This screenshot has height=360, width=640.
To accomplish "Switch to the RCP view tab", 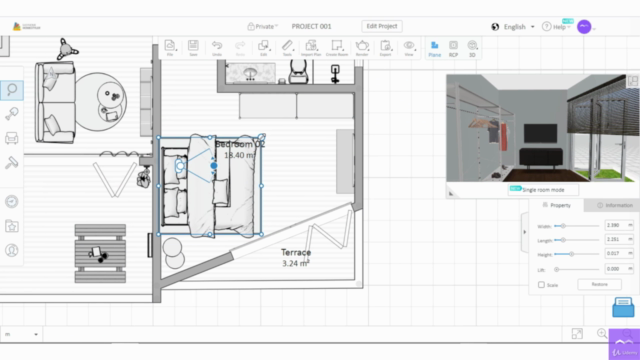I will (453, 49).
